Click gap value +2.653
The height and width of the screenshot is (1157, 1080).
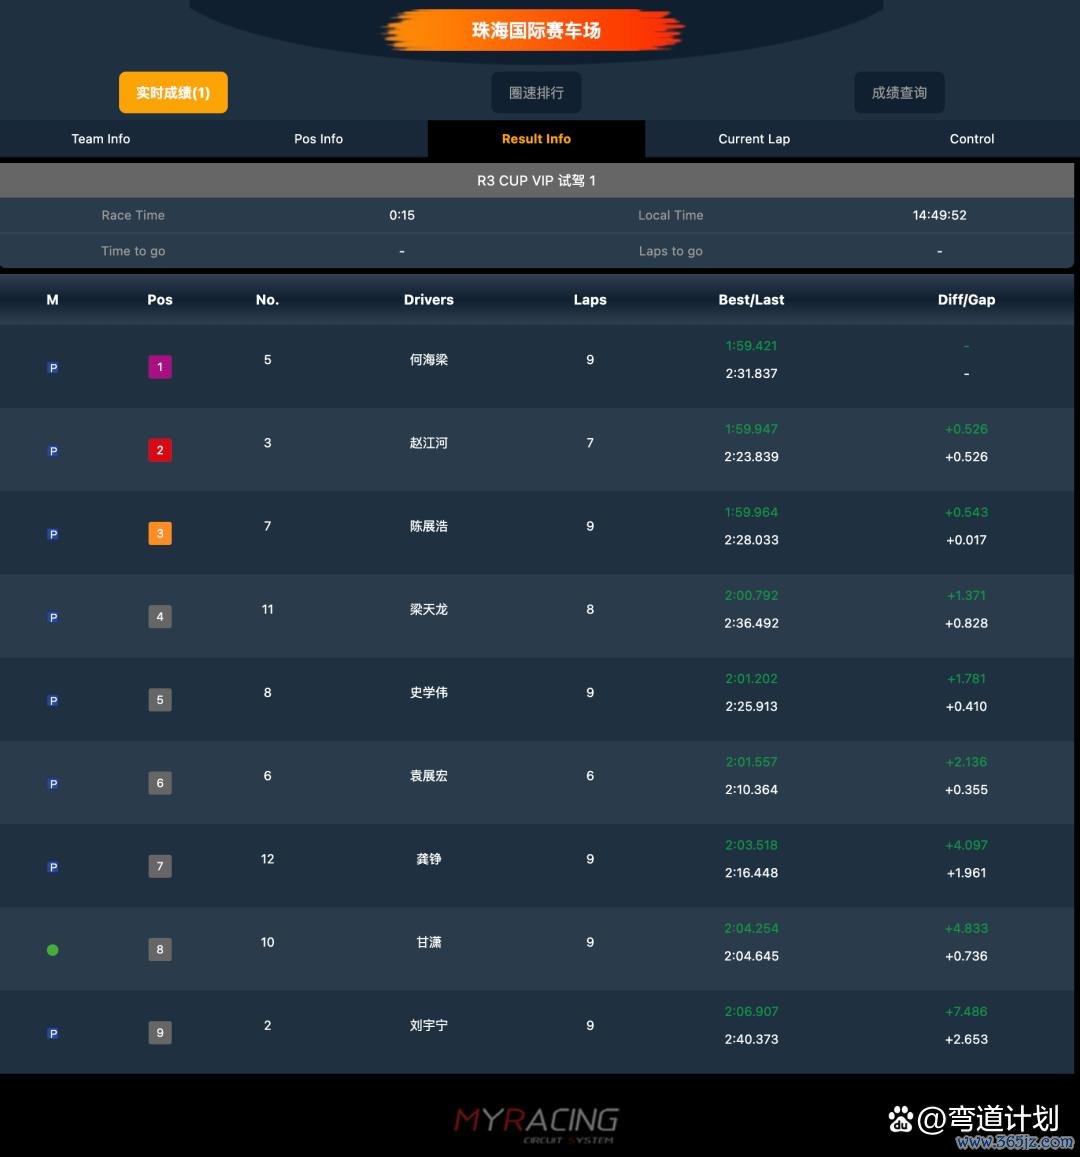tap(966, 1040)
